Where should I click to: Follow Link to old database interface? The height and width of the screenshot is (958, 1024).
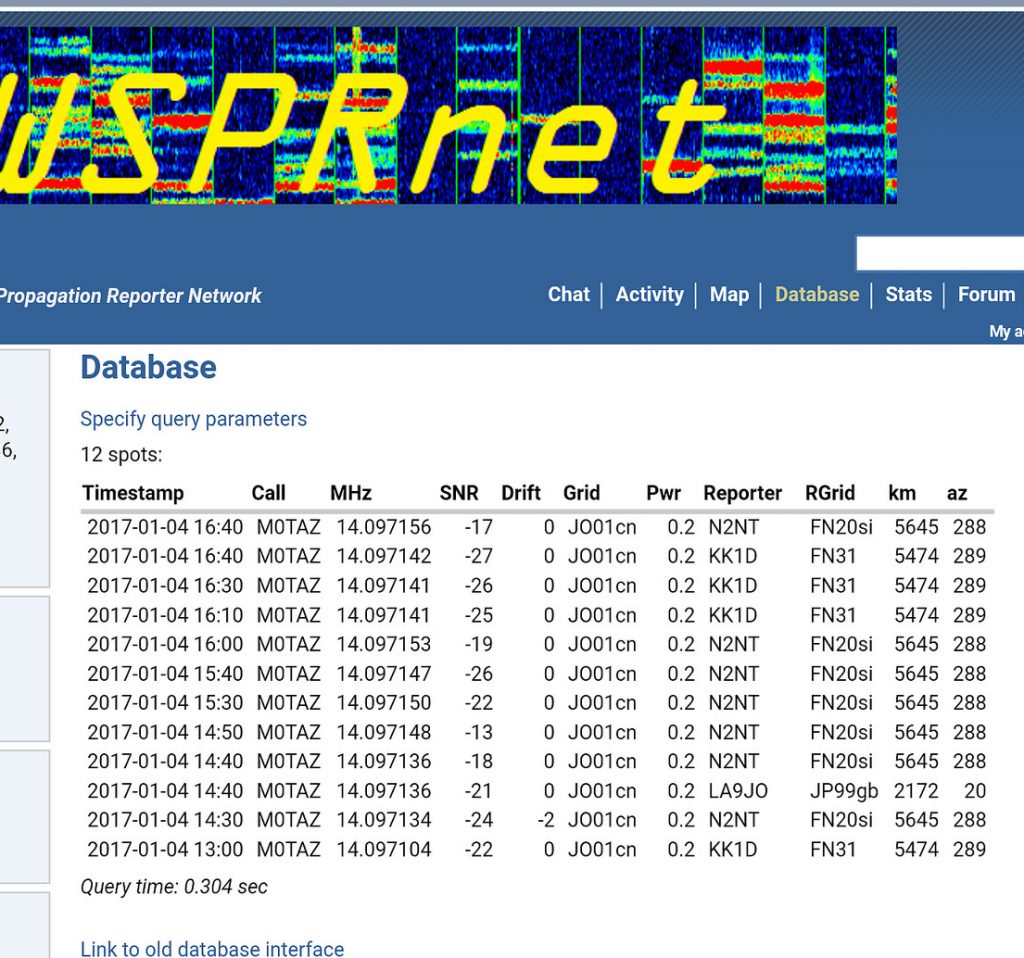click(x=211, y=948)
